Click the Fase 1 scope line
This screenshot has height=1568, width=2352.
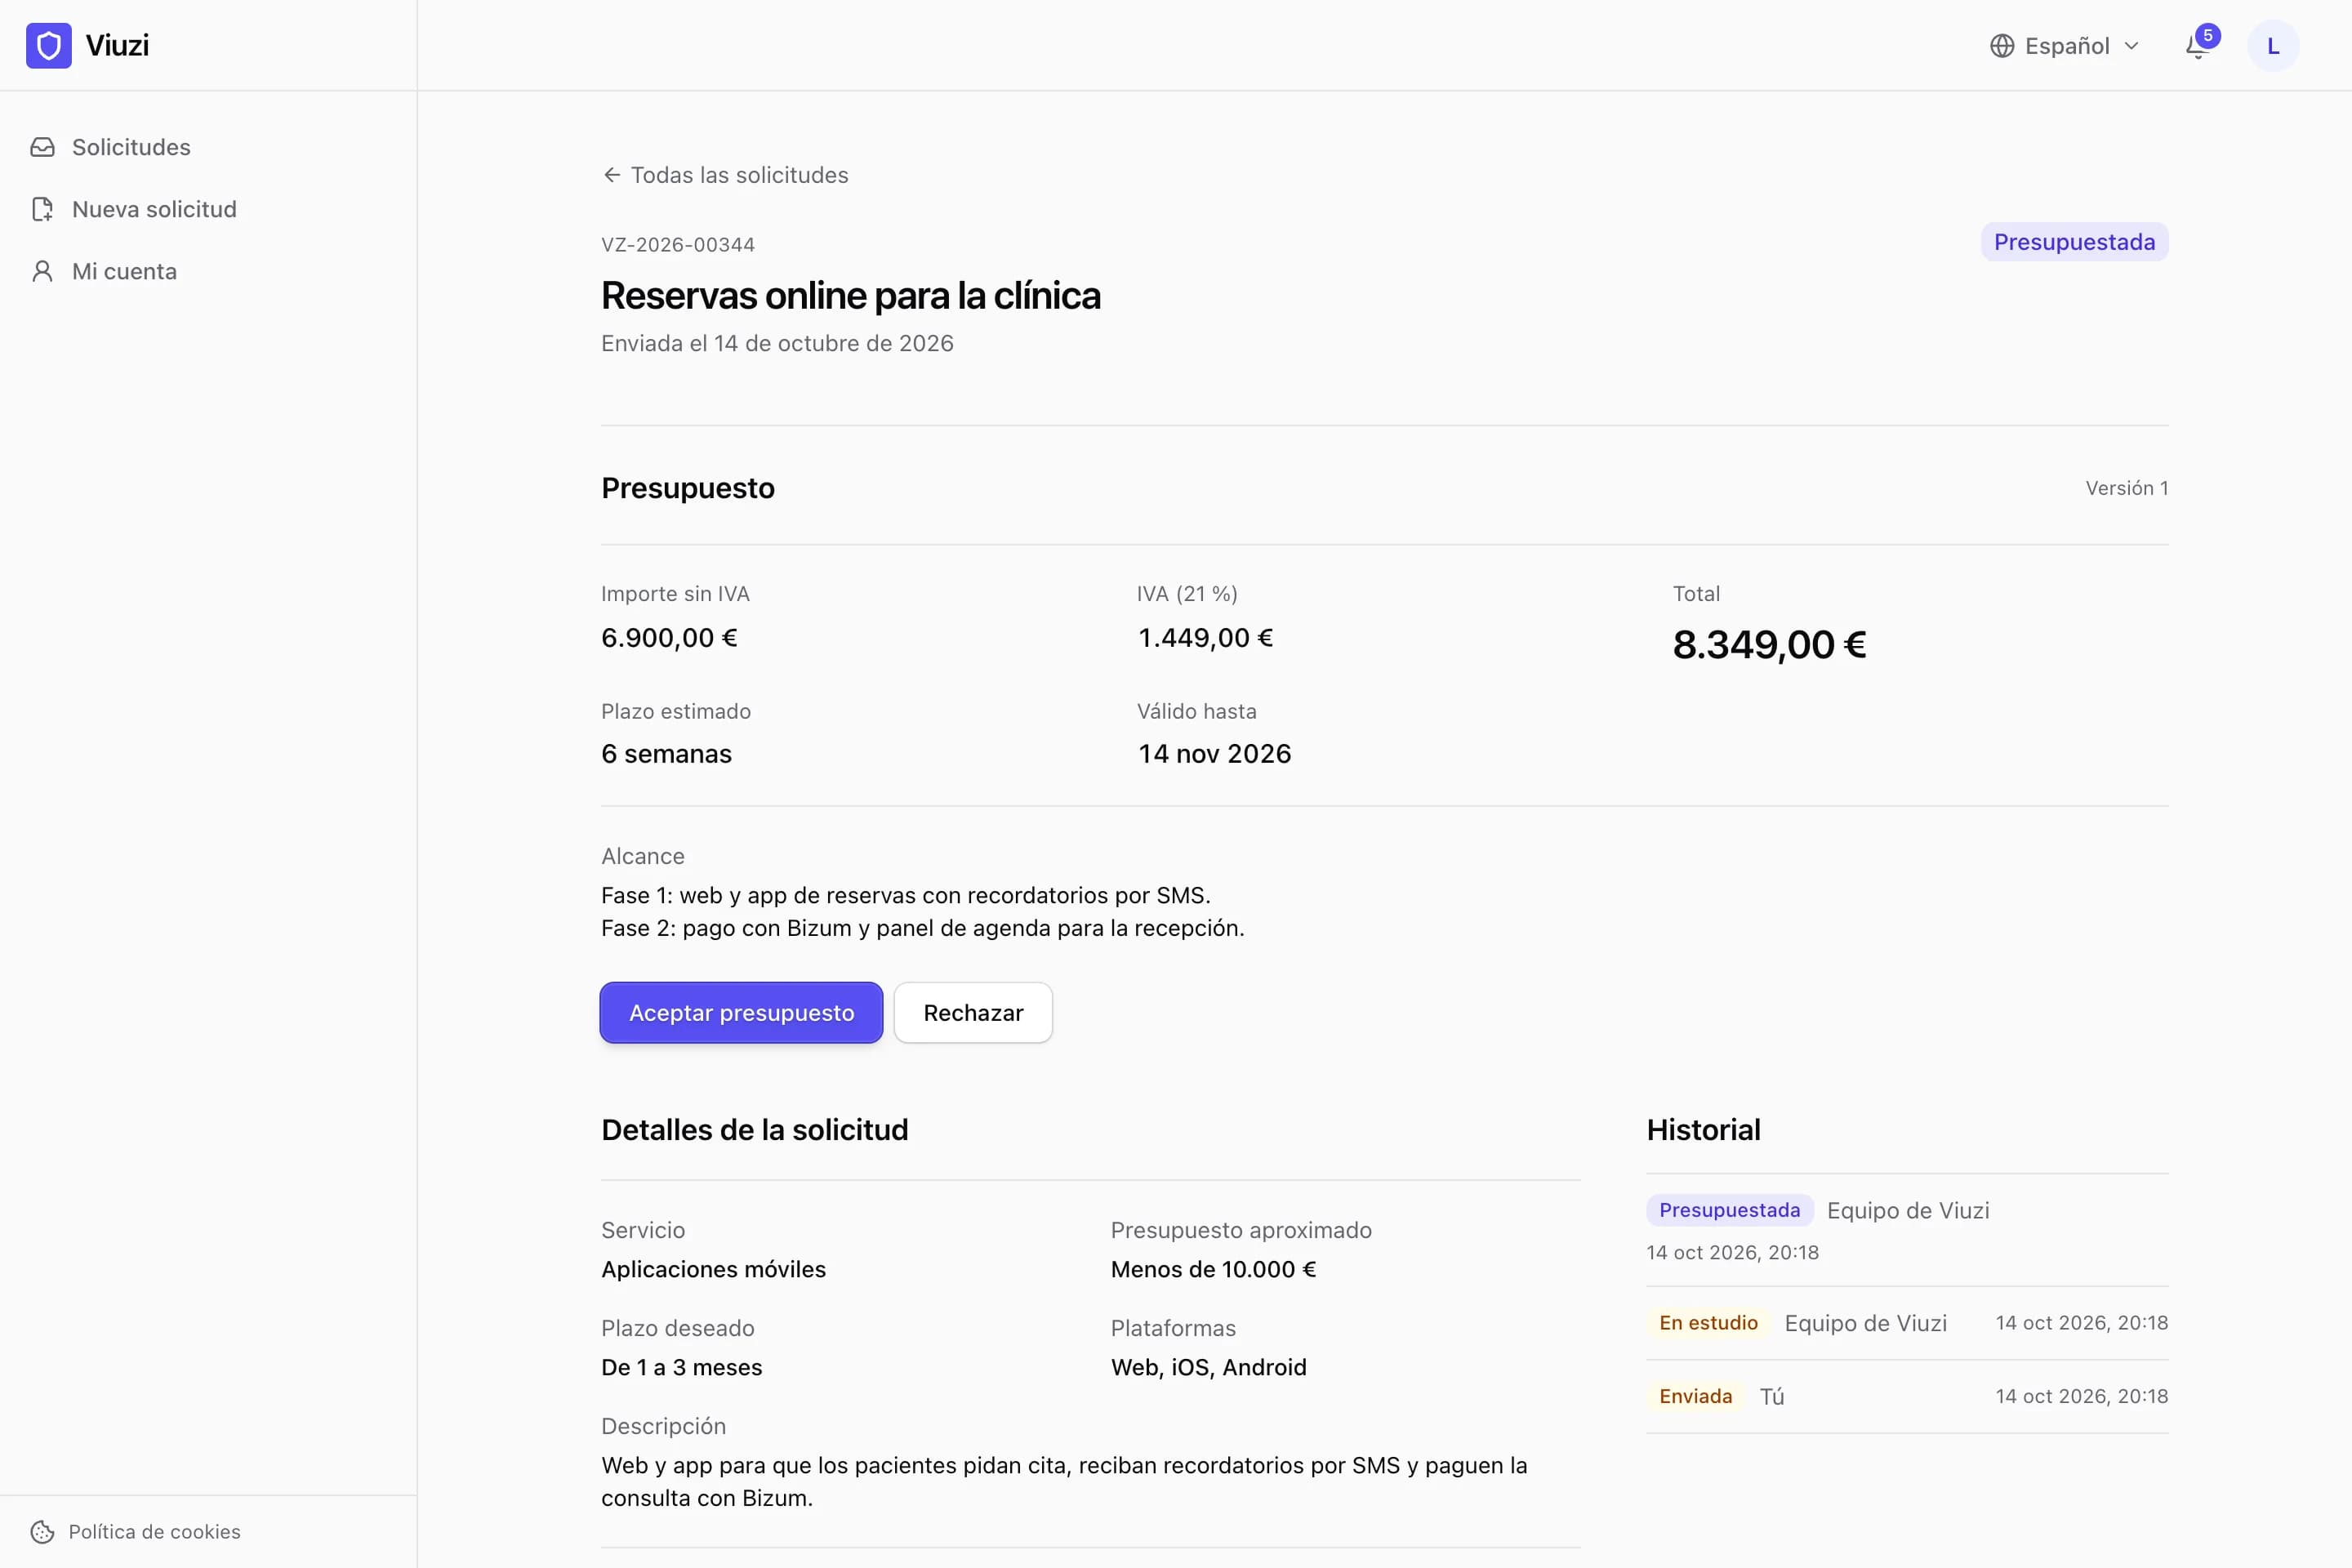pyautogui.click(x=905, y=895)
